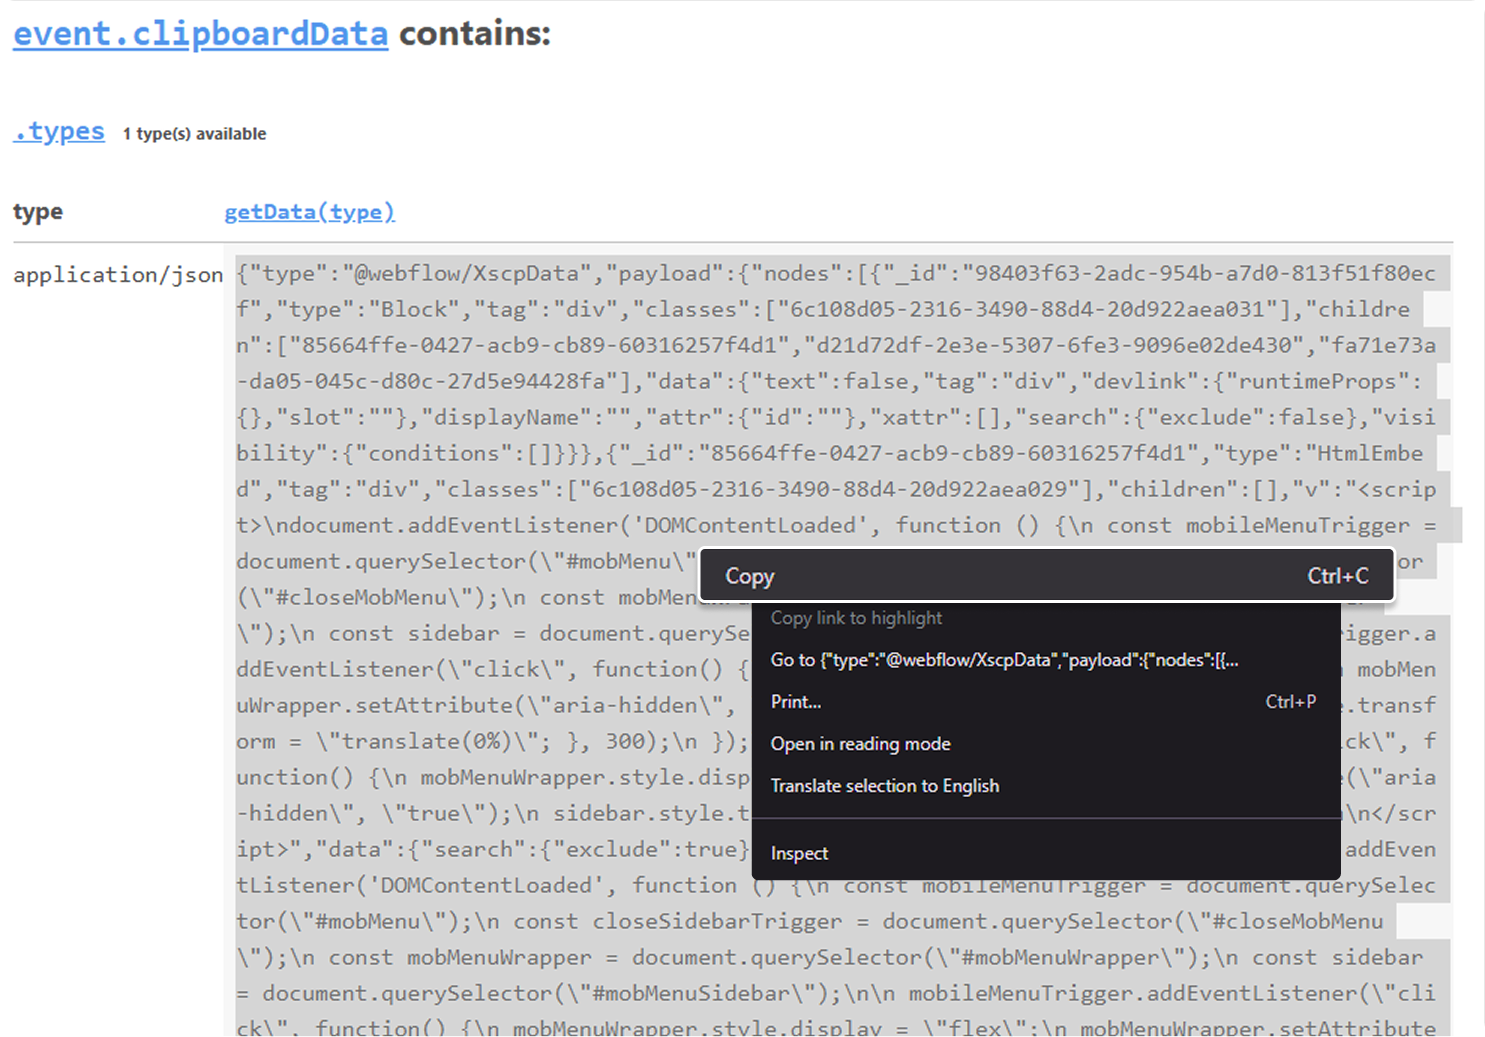The image size is (1485, 1037).
Task: Choose Print... from the context menu
Action: (x=1046, y=702)
